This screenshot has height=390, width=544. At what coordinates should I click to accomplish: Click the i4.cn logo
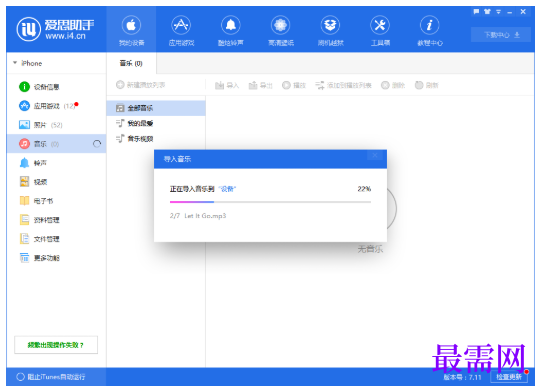pos(55,29)
